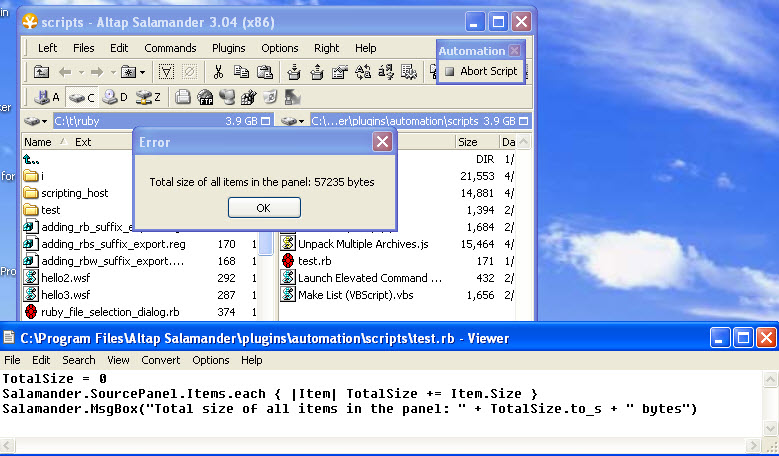Select the scripting_host folder
This screenshot has height=456, width=779.
74,193
